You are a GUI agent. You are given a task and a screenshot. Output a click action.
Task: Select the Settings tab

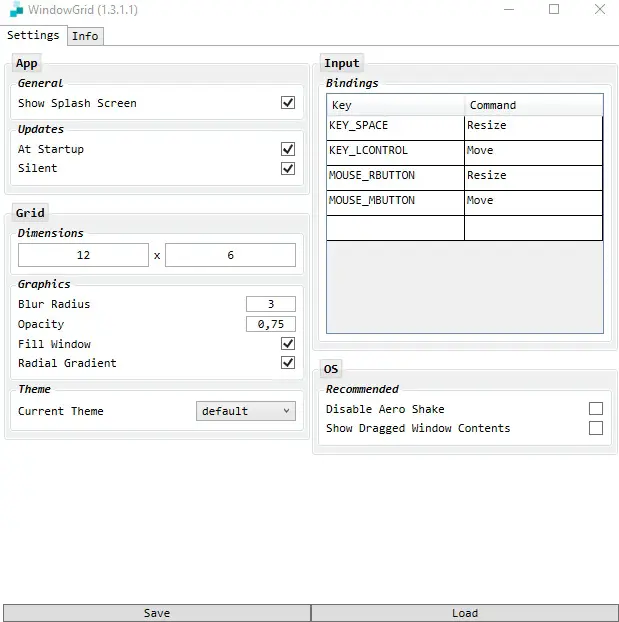tap(33, 35)
